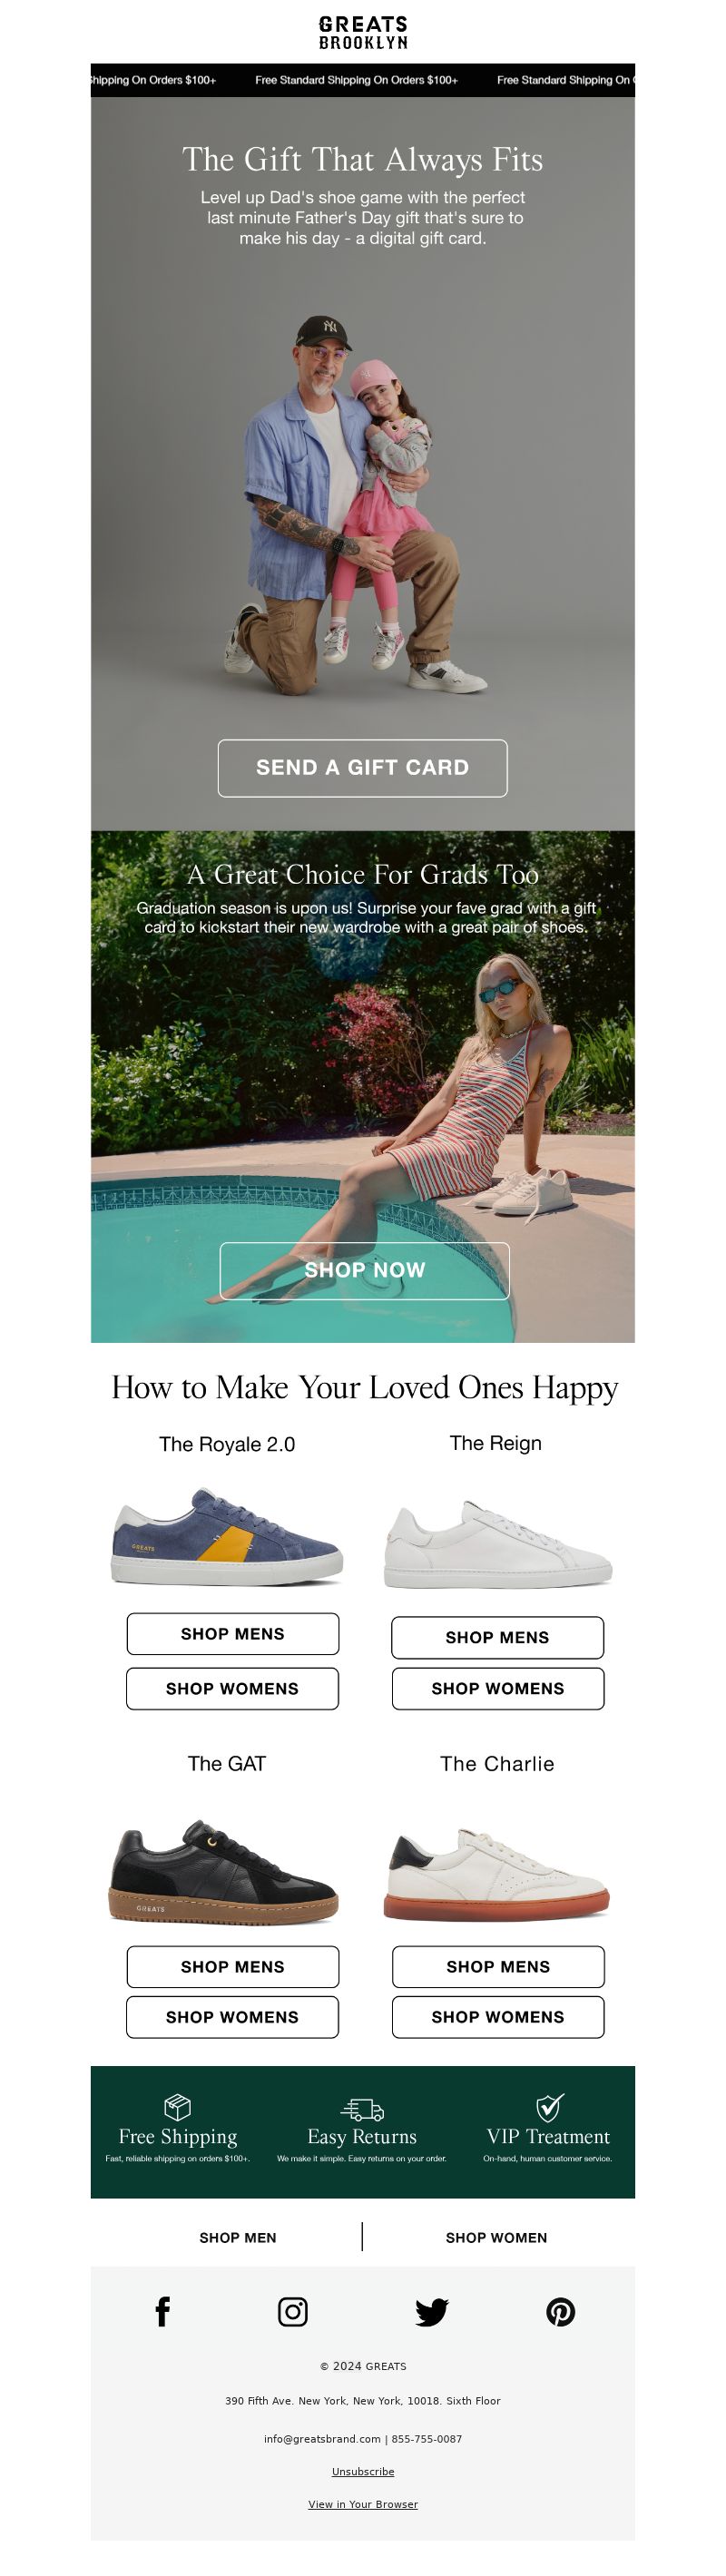
Task: Click the Send a Gift Card button
Action: pyautogui.click(x=363, y=767)
